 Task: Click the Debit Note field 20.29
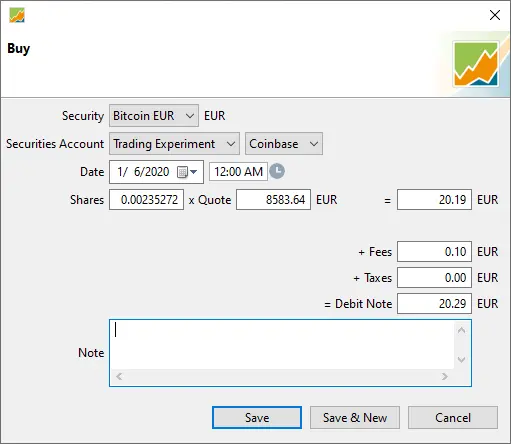[x=434, y=304]
